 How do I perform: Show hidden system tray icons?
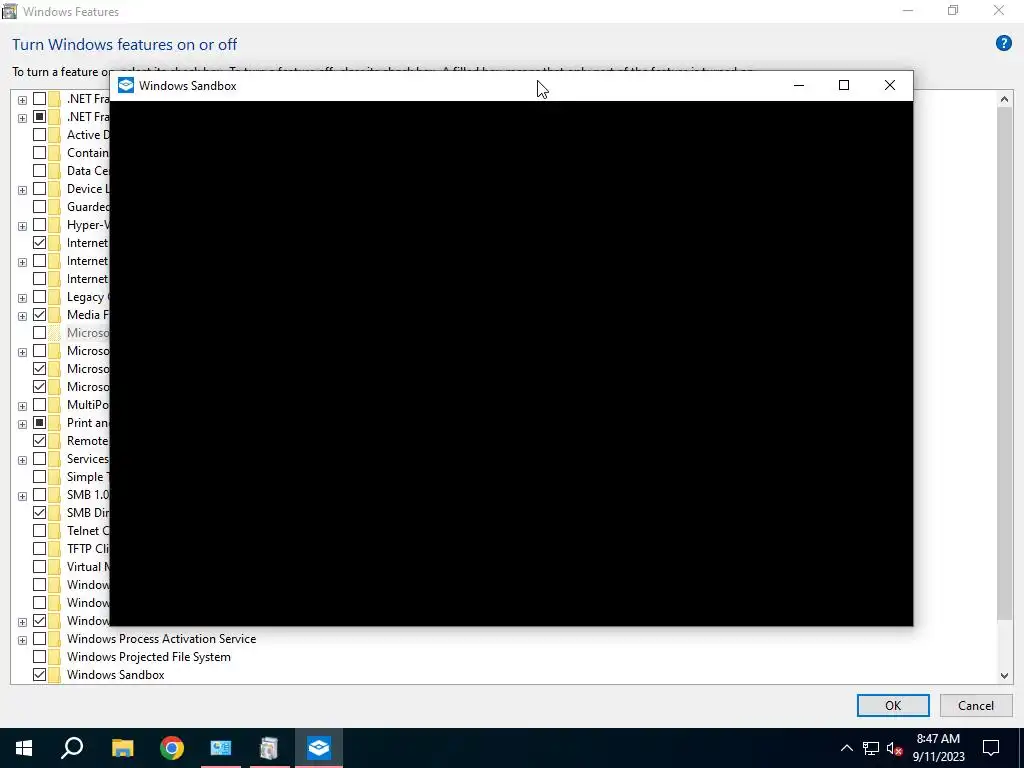[x=846, y=748]
